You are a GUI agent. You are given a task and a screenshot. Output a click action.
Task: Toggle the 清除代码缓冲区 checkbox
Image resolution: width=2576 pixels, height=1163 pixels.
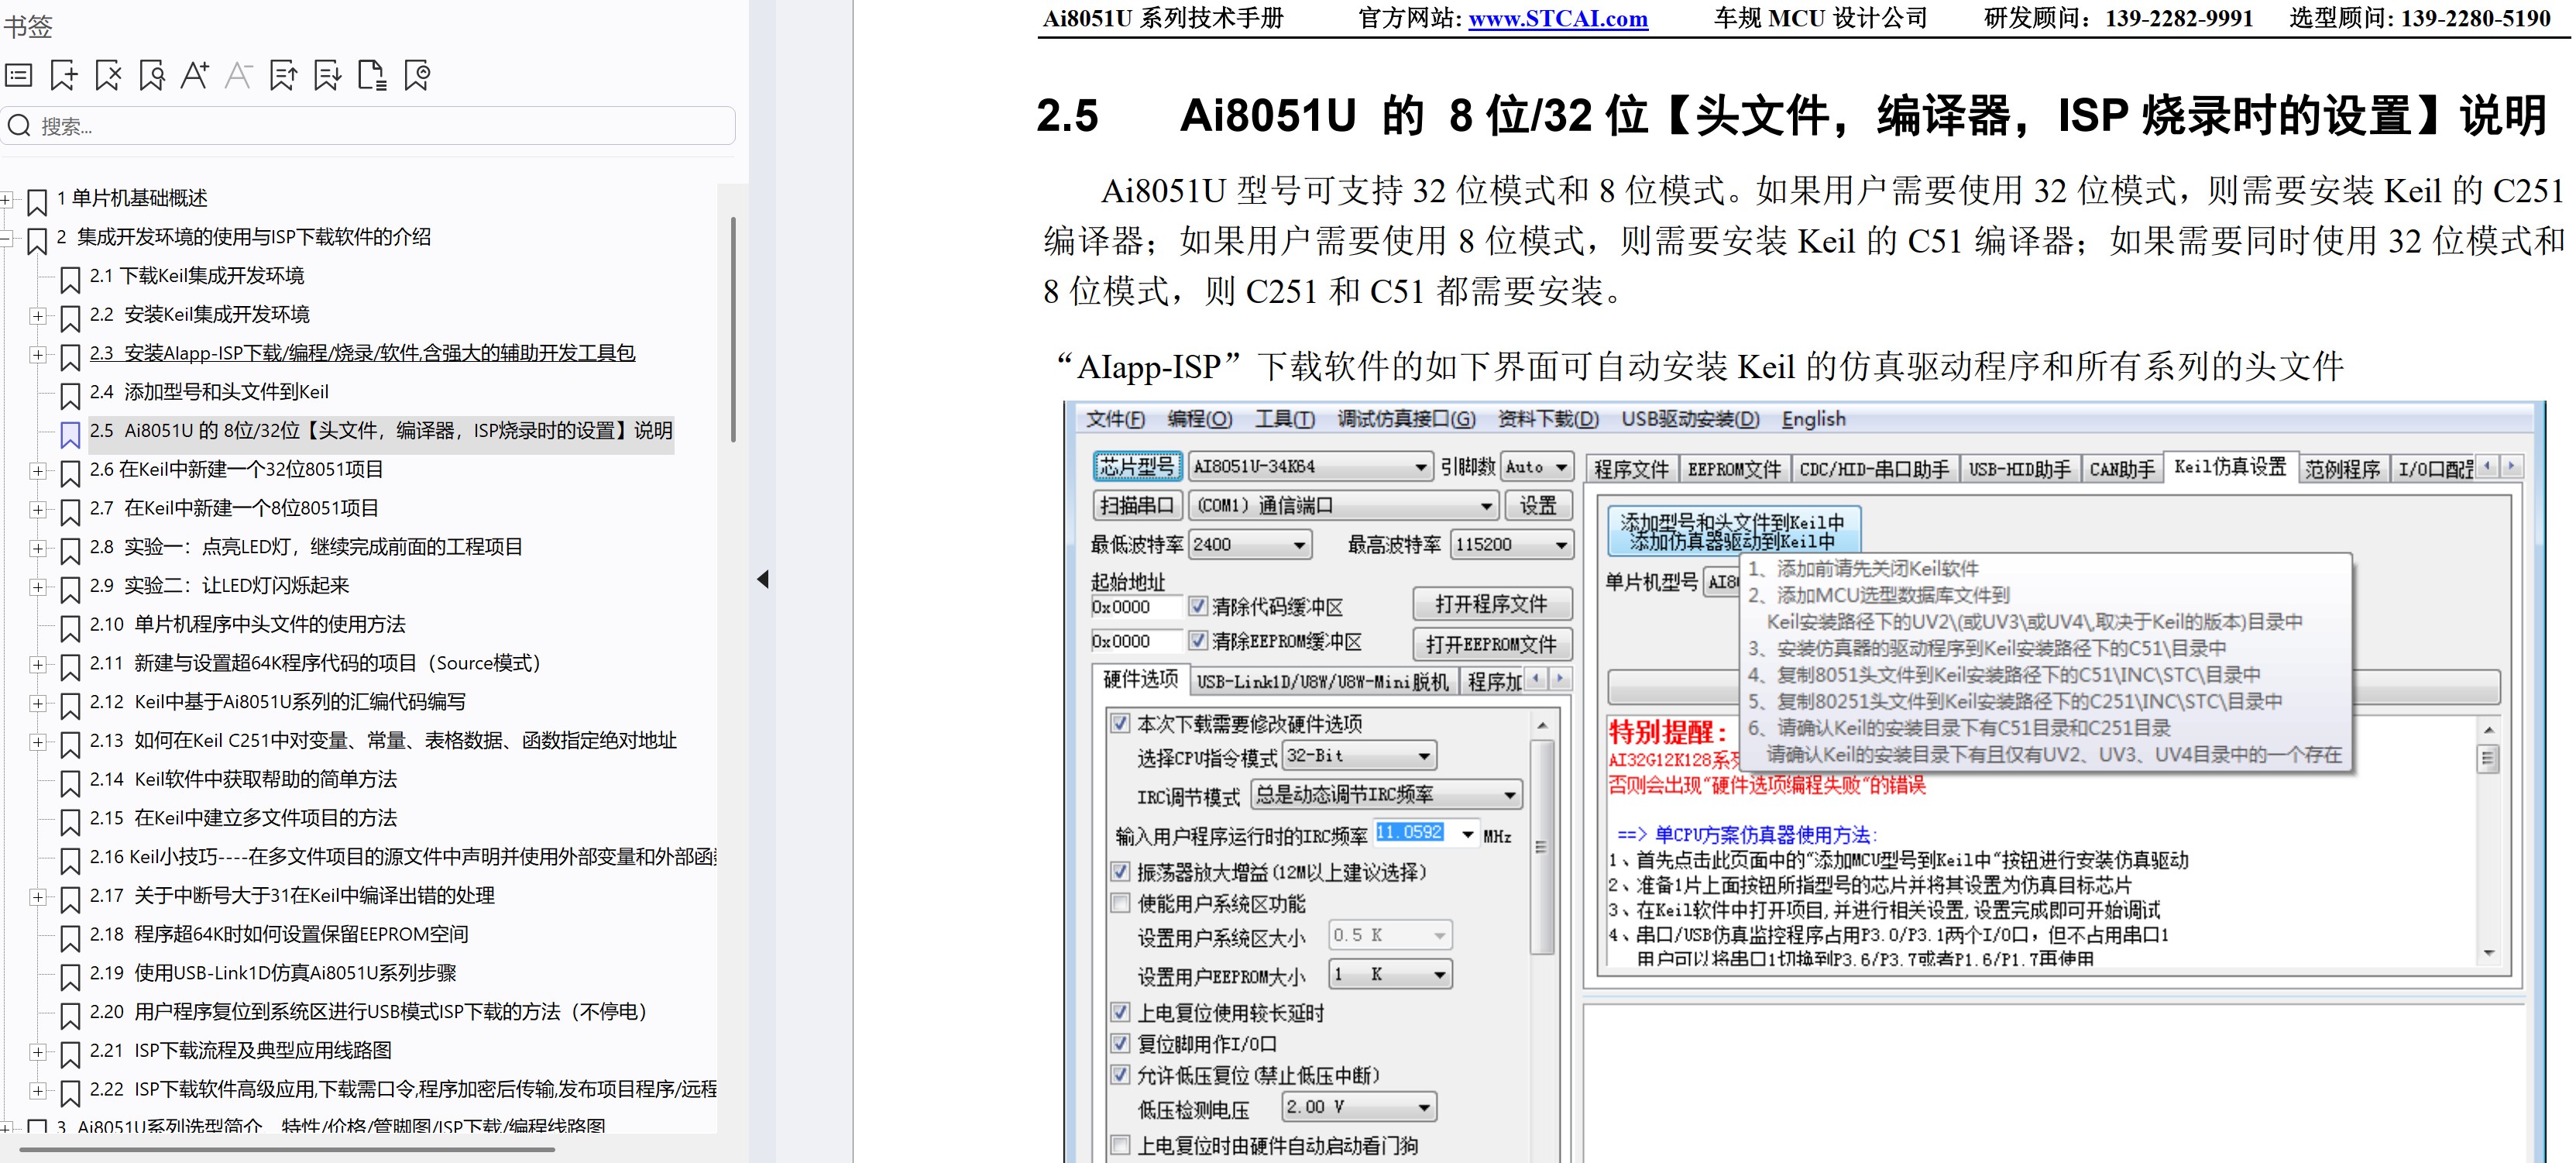pos(1198,606)
